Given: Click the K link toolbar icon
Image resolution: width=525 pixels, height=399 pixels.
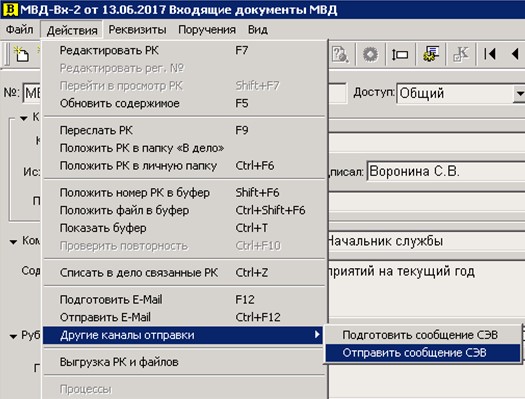Looking at the screenshot, I should (x=461, y=54).
